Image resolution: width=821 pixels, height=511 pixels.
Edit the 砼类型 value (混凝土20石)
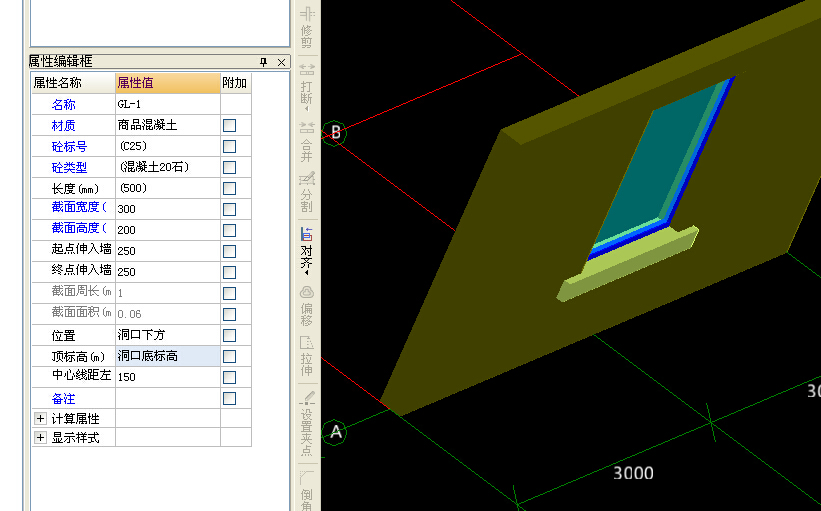[168, 167]
